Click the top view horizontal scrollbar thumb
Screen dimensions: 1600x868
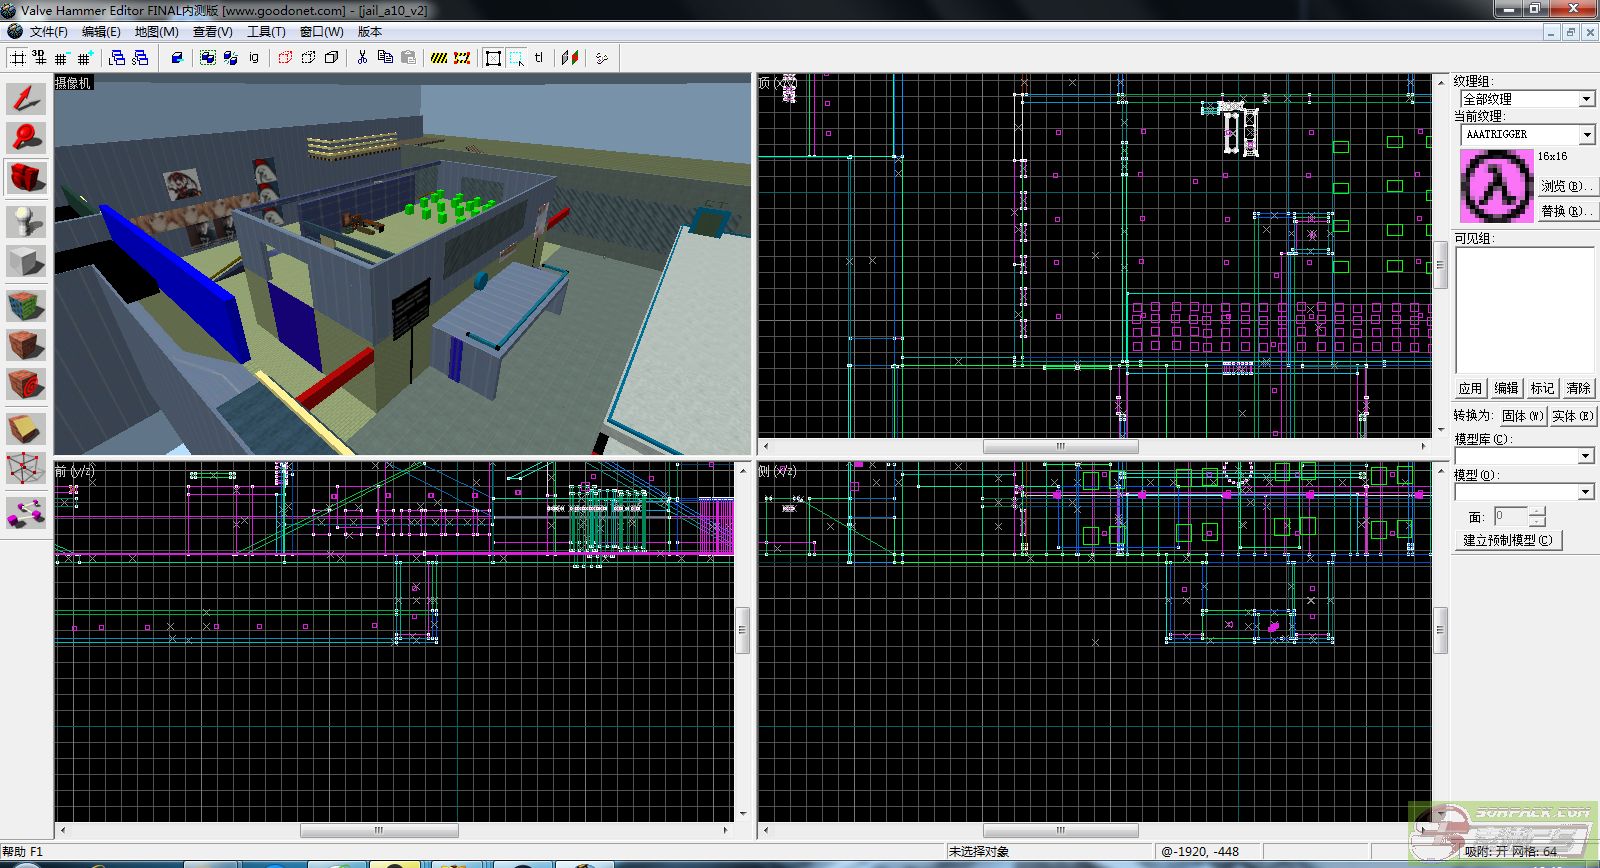click(1060, 447)
